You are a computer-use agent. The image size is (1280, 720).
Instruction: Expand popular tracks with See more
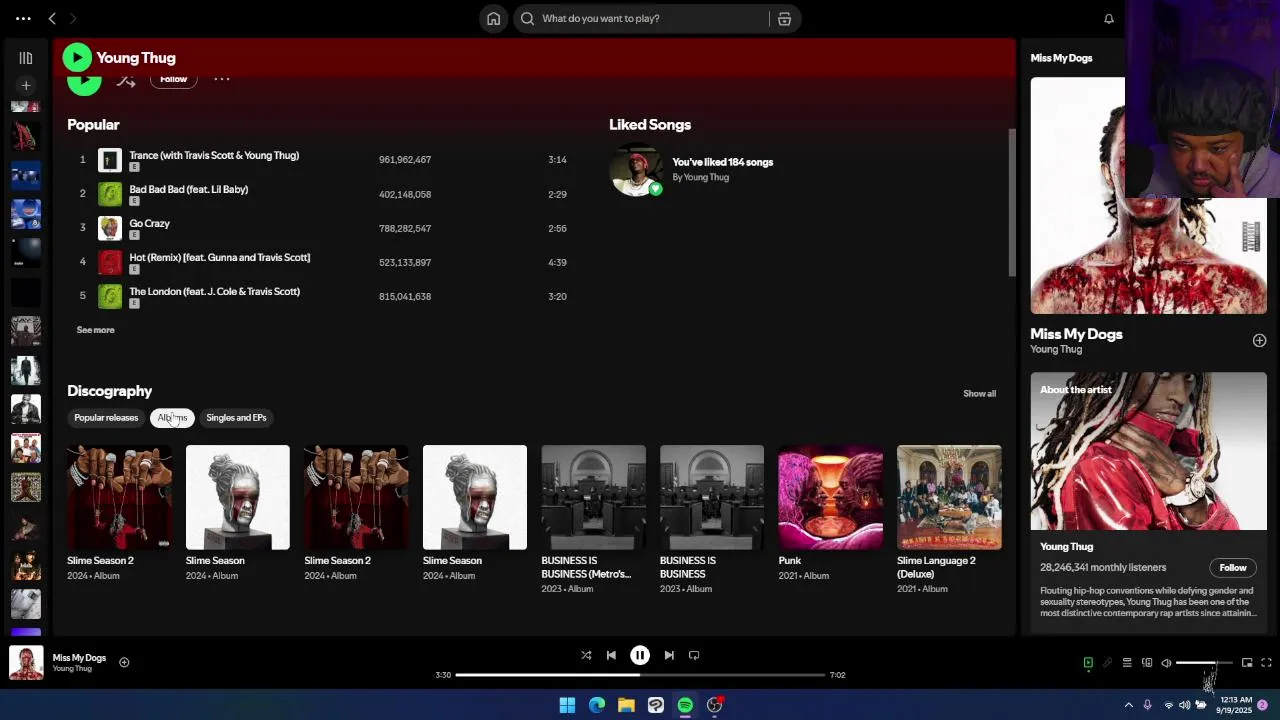(95, 329)
